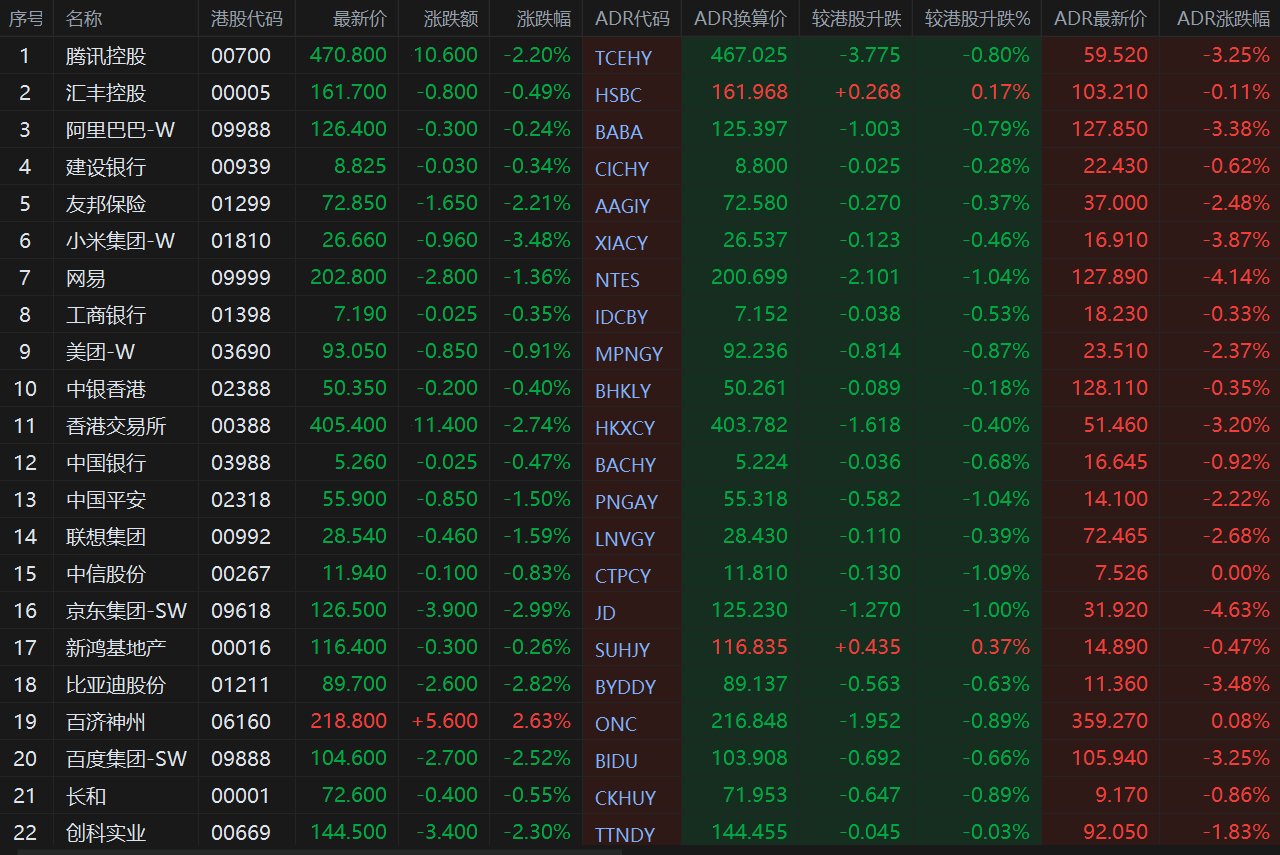Open the 小米集团-W stock name
Screen dimensions: 1280x855
[x=120, y=240]
